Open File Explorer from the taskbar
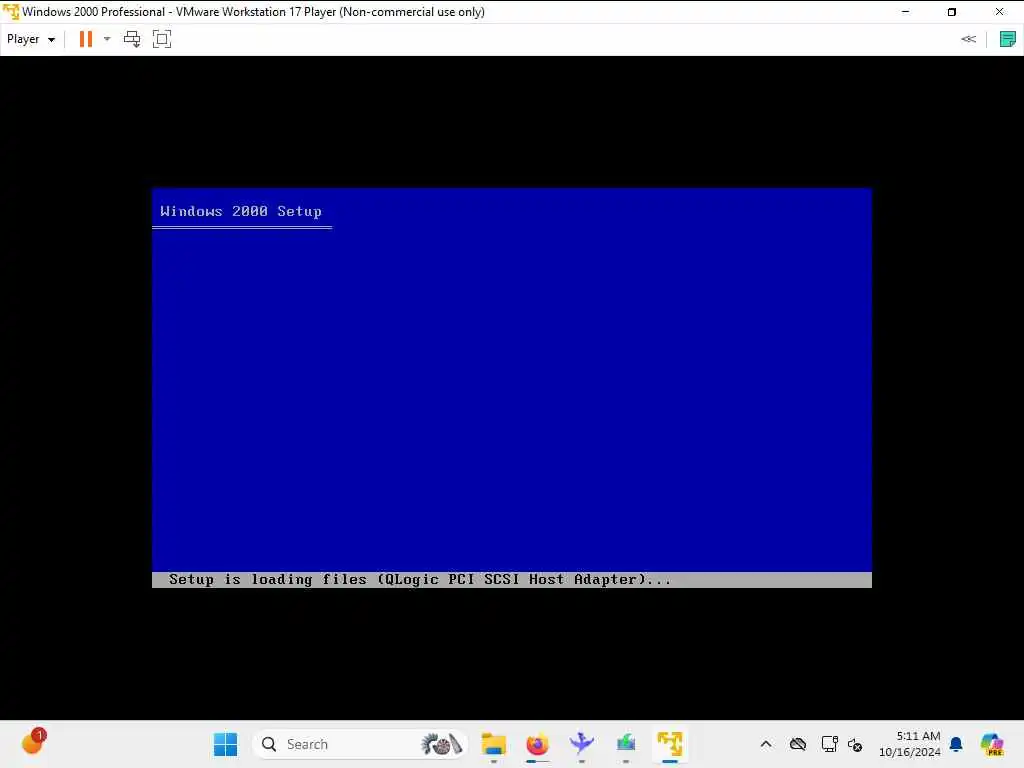This screenshot has width=1024, height=768. tap(494, 744)
